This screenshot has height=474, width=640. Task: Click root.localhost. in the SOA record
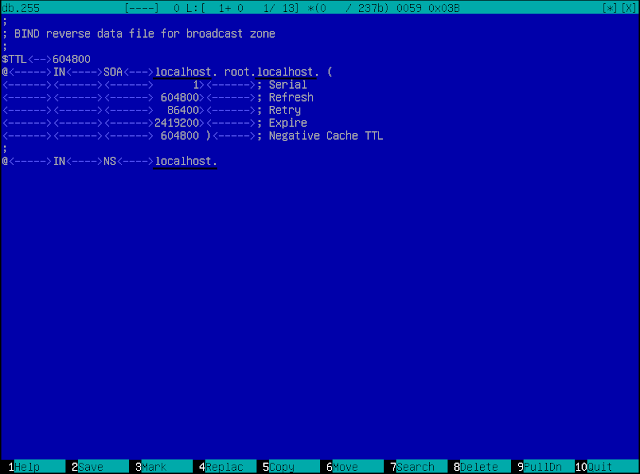click(x=271, y=72)
